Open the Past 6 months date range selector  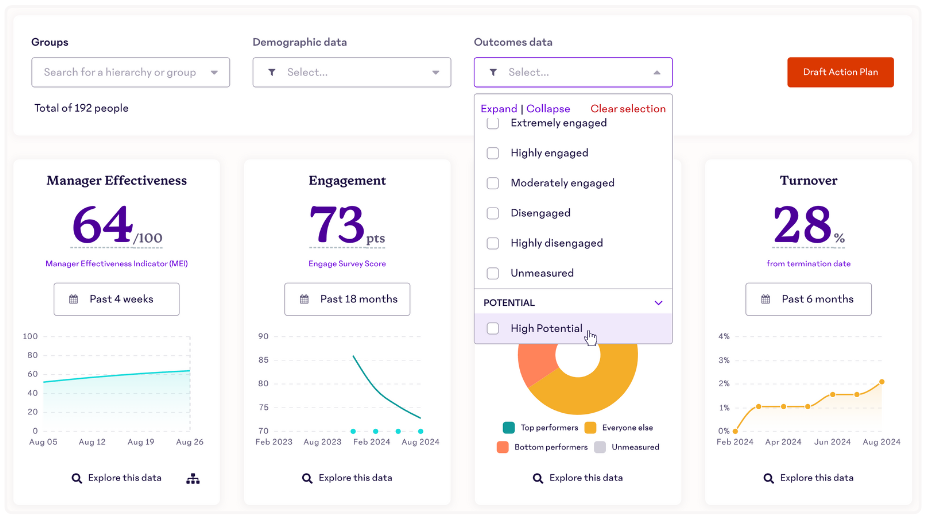point(808,299)
